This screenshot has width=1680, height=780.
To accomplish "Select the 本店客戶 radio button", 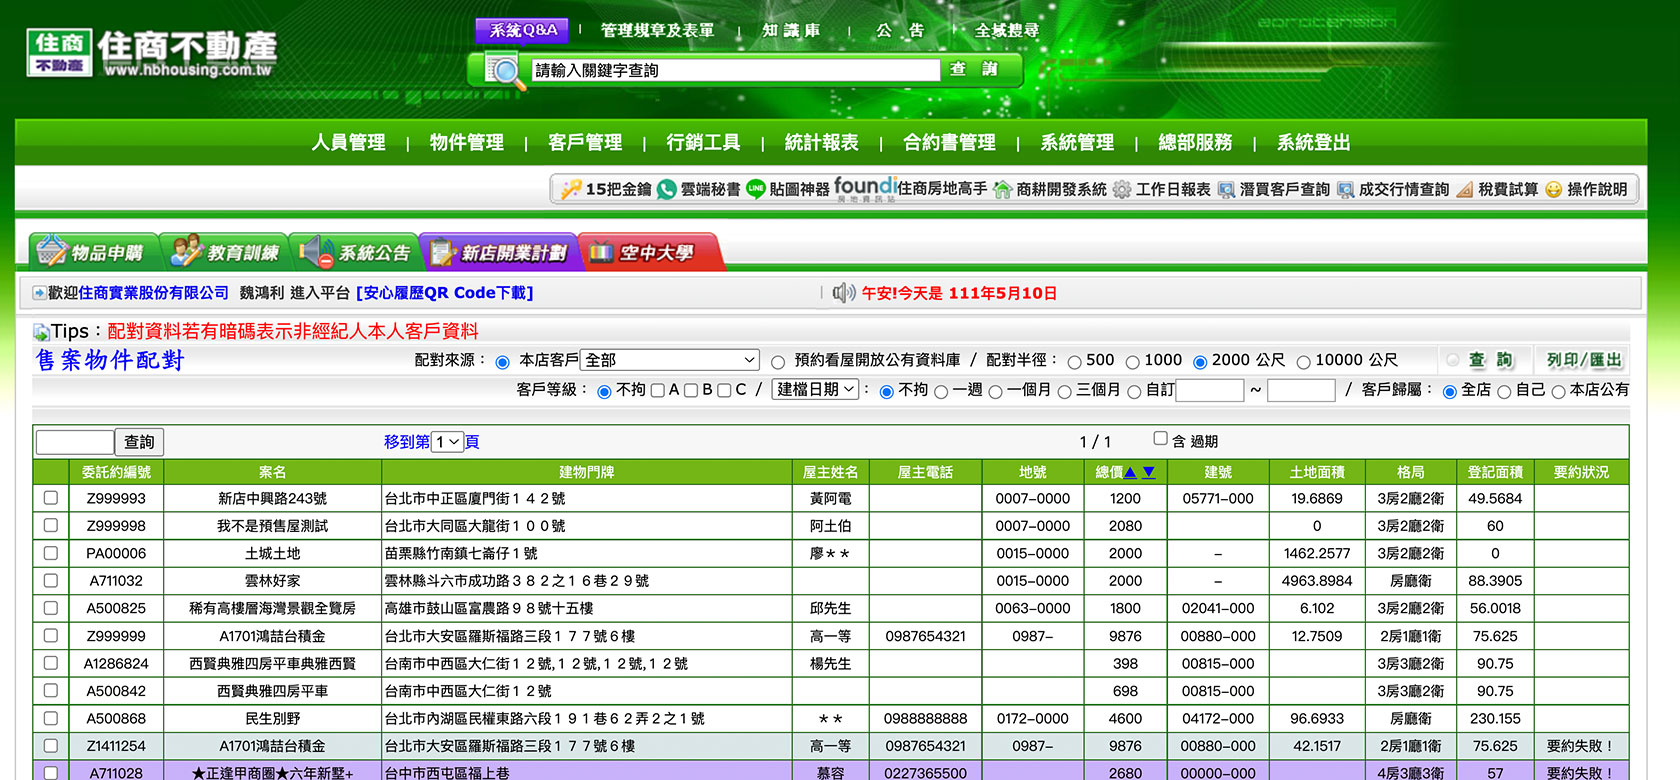I will coord(503,362).
